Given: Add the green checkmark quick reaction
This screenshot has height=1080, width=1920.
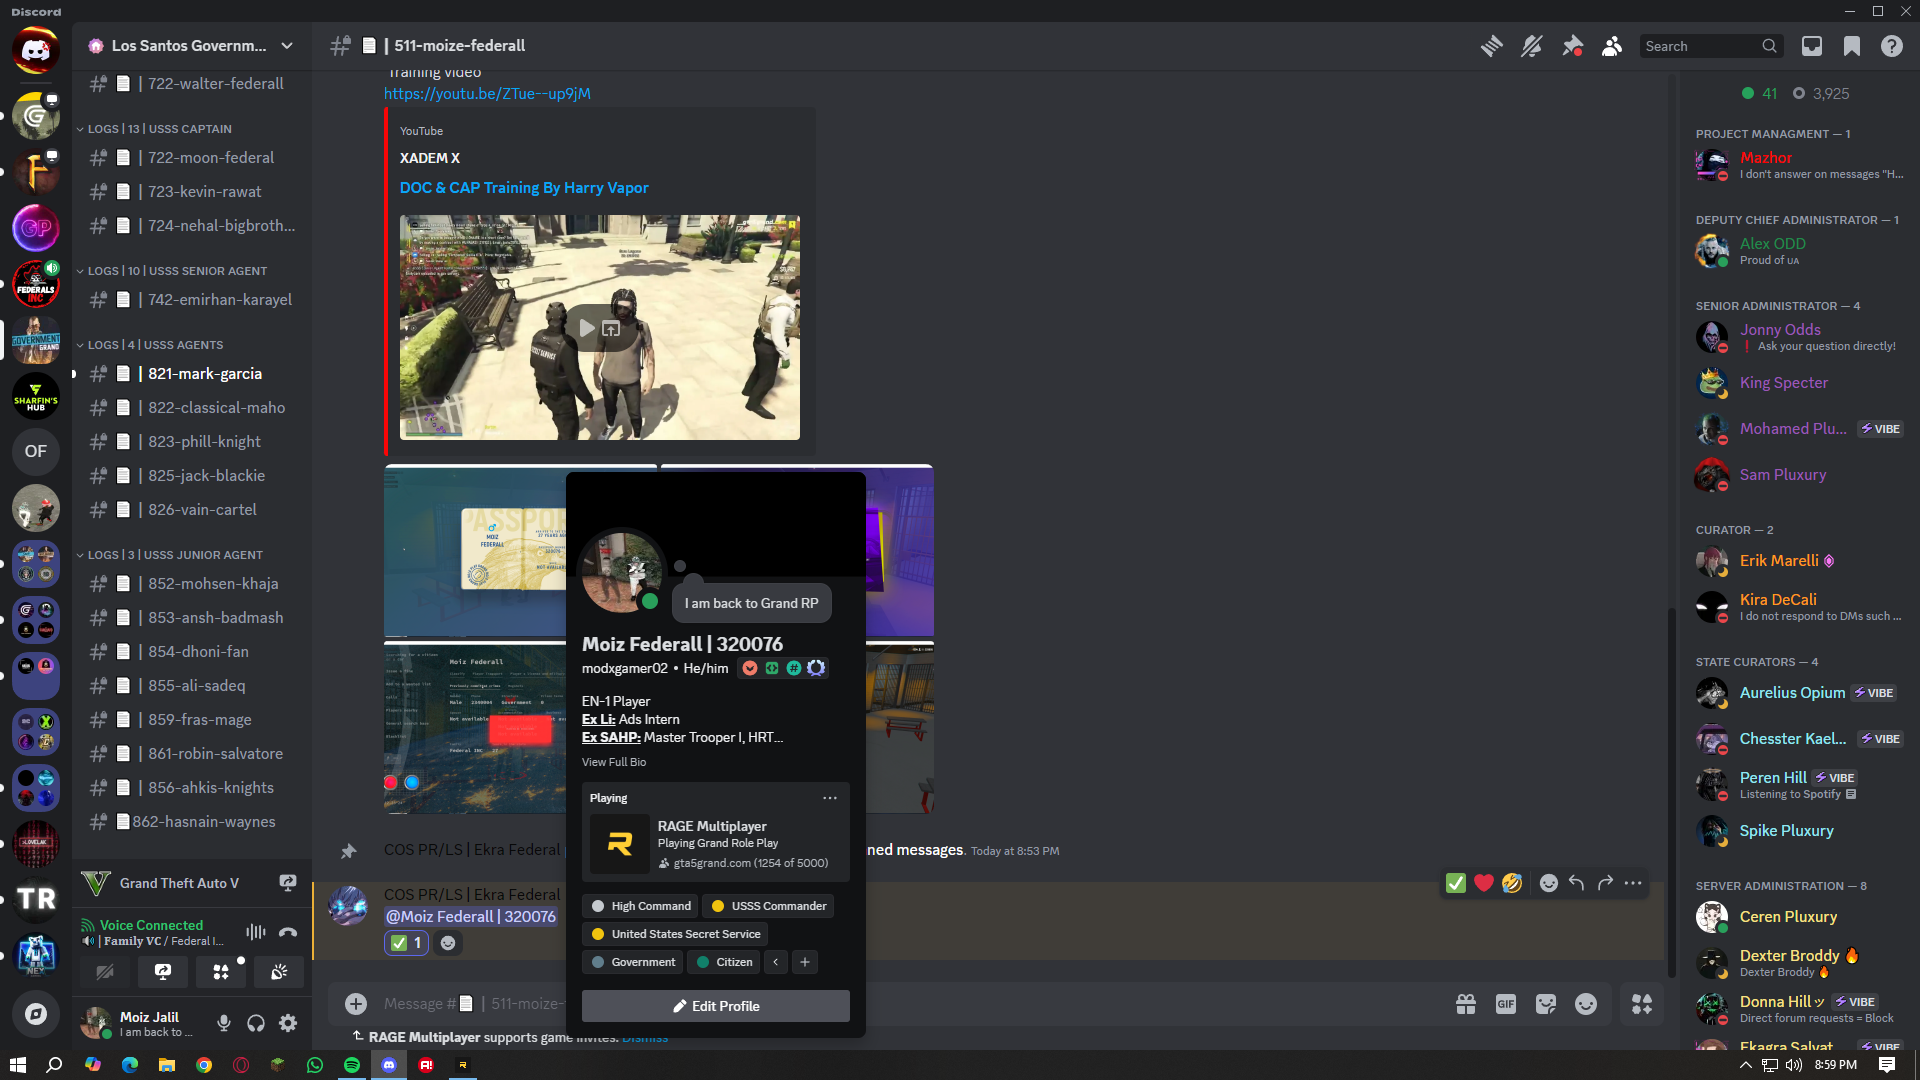Looking at the screenshot, I should click(1456, 883).
